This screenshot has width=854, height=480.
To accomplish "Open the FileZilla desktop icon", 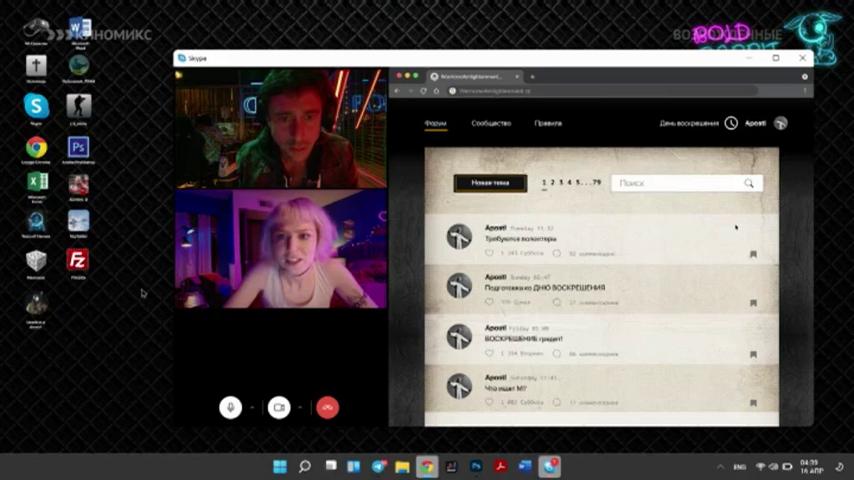I will pos(78,260).
